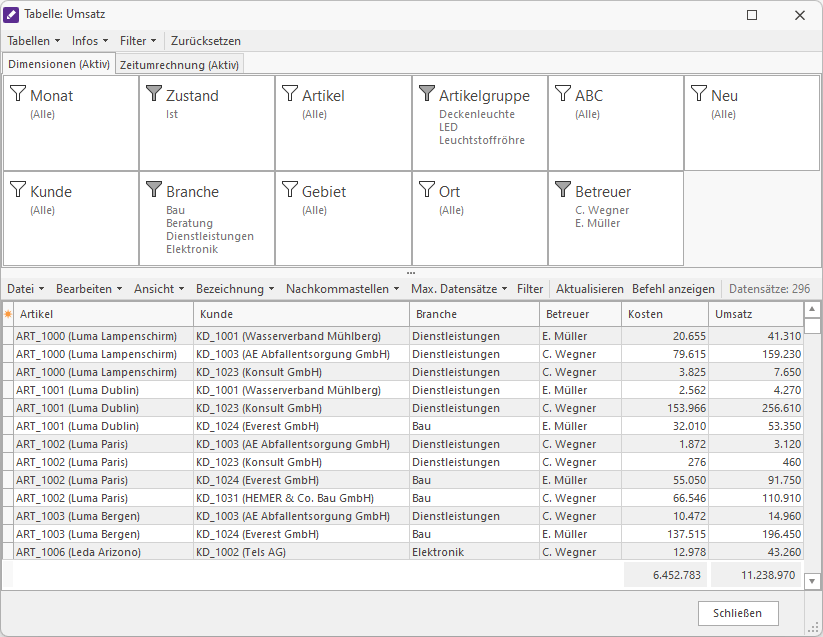
Task: Open the Tabellen dropdown menu
Action: click(x=33, y=41)
